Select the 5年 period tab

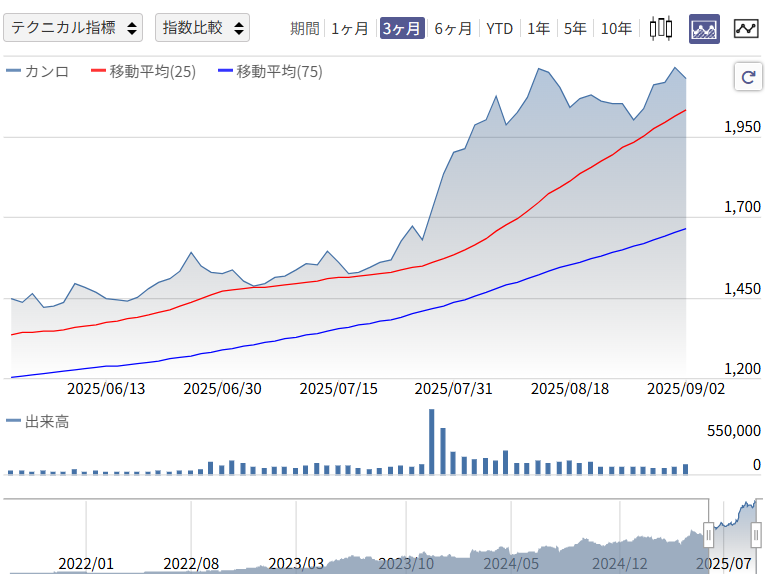[x=575, y=28]
